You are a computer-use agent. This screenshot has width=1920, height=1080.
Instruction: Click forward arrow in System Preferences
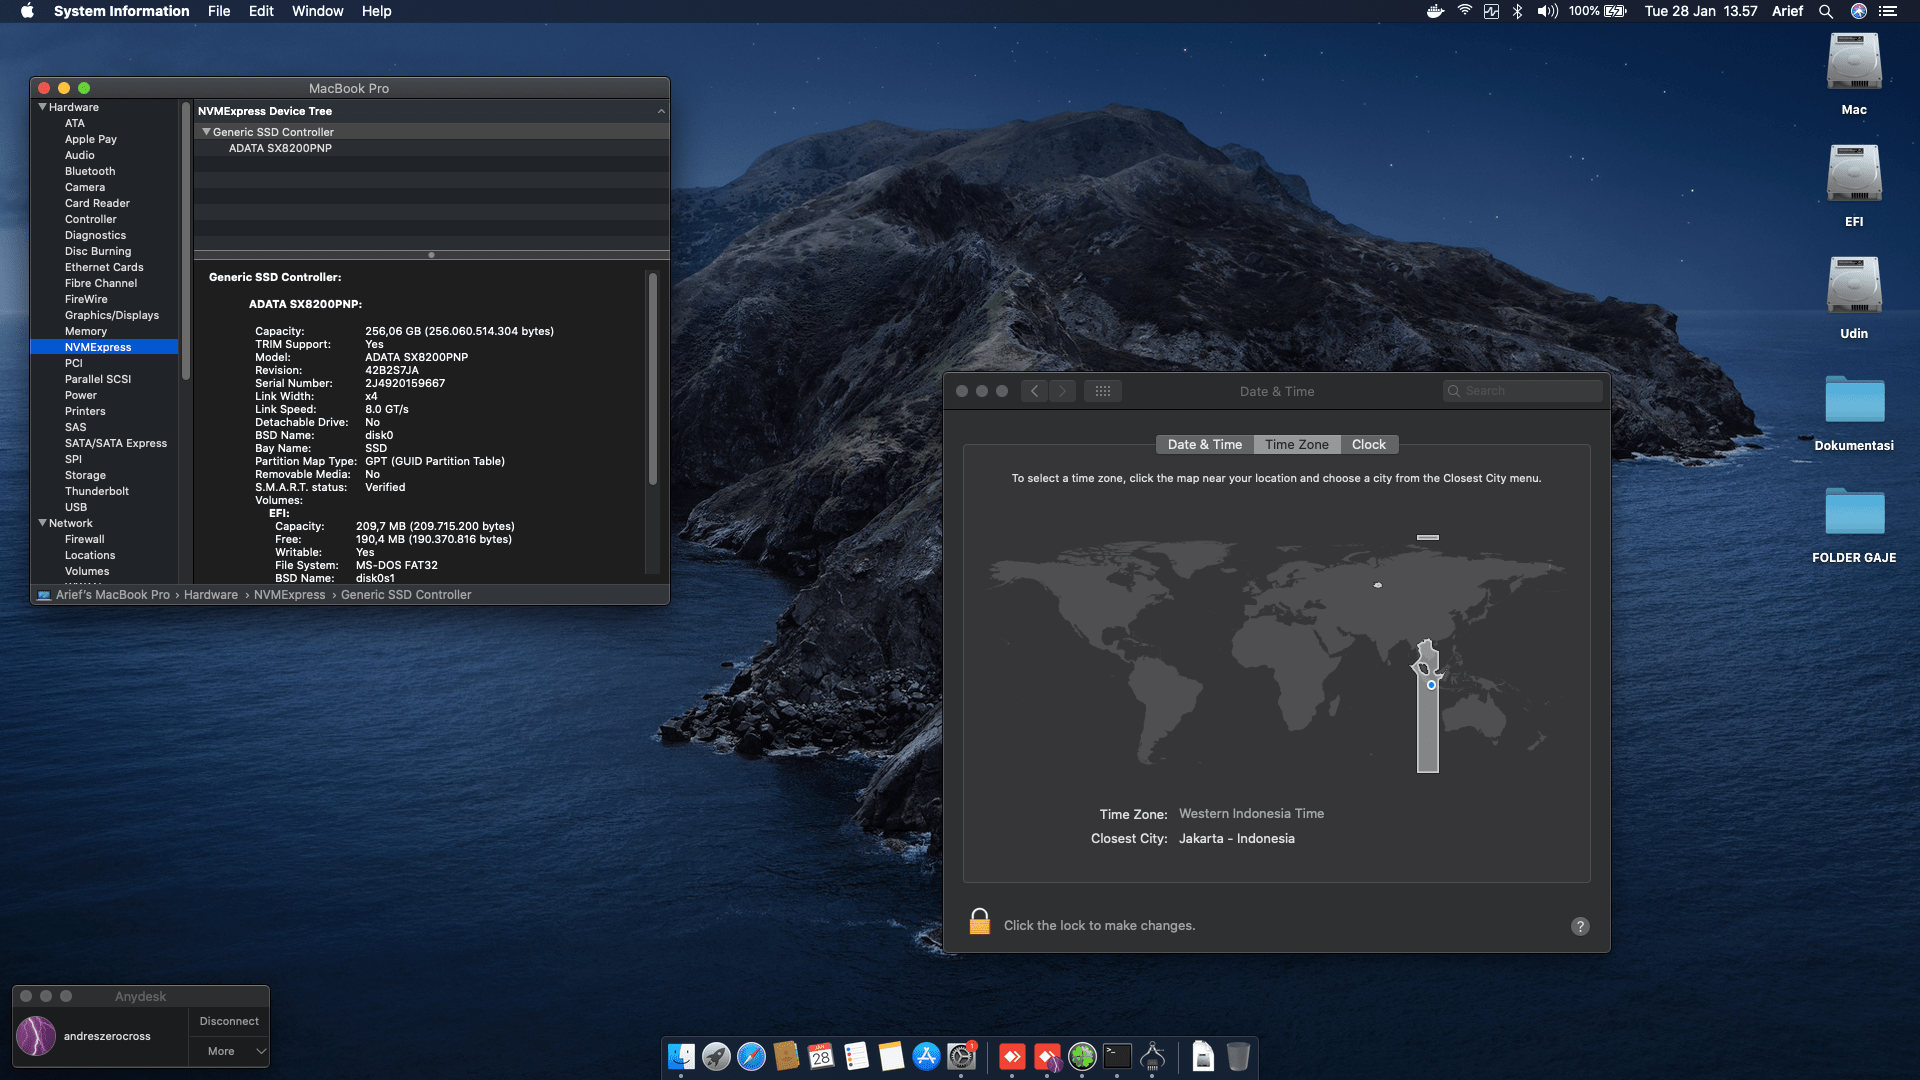pos(1063,391)
